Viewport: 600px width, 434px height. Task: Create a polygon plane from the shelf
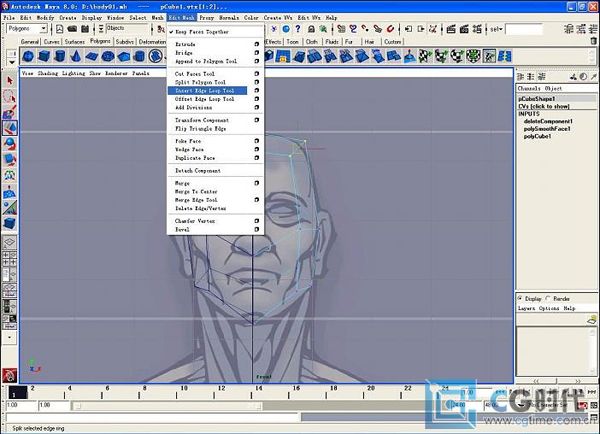point(92,57)
